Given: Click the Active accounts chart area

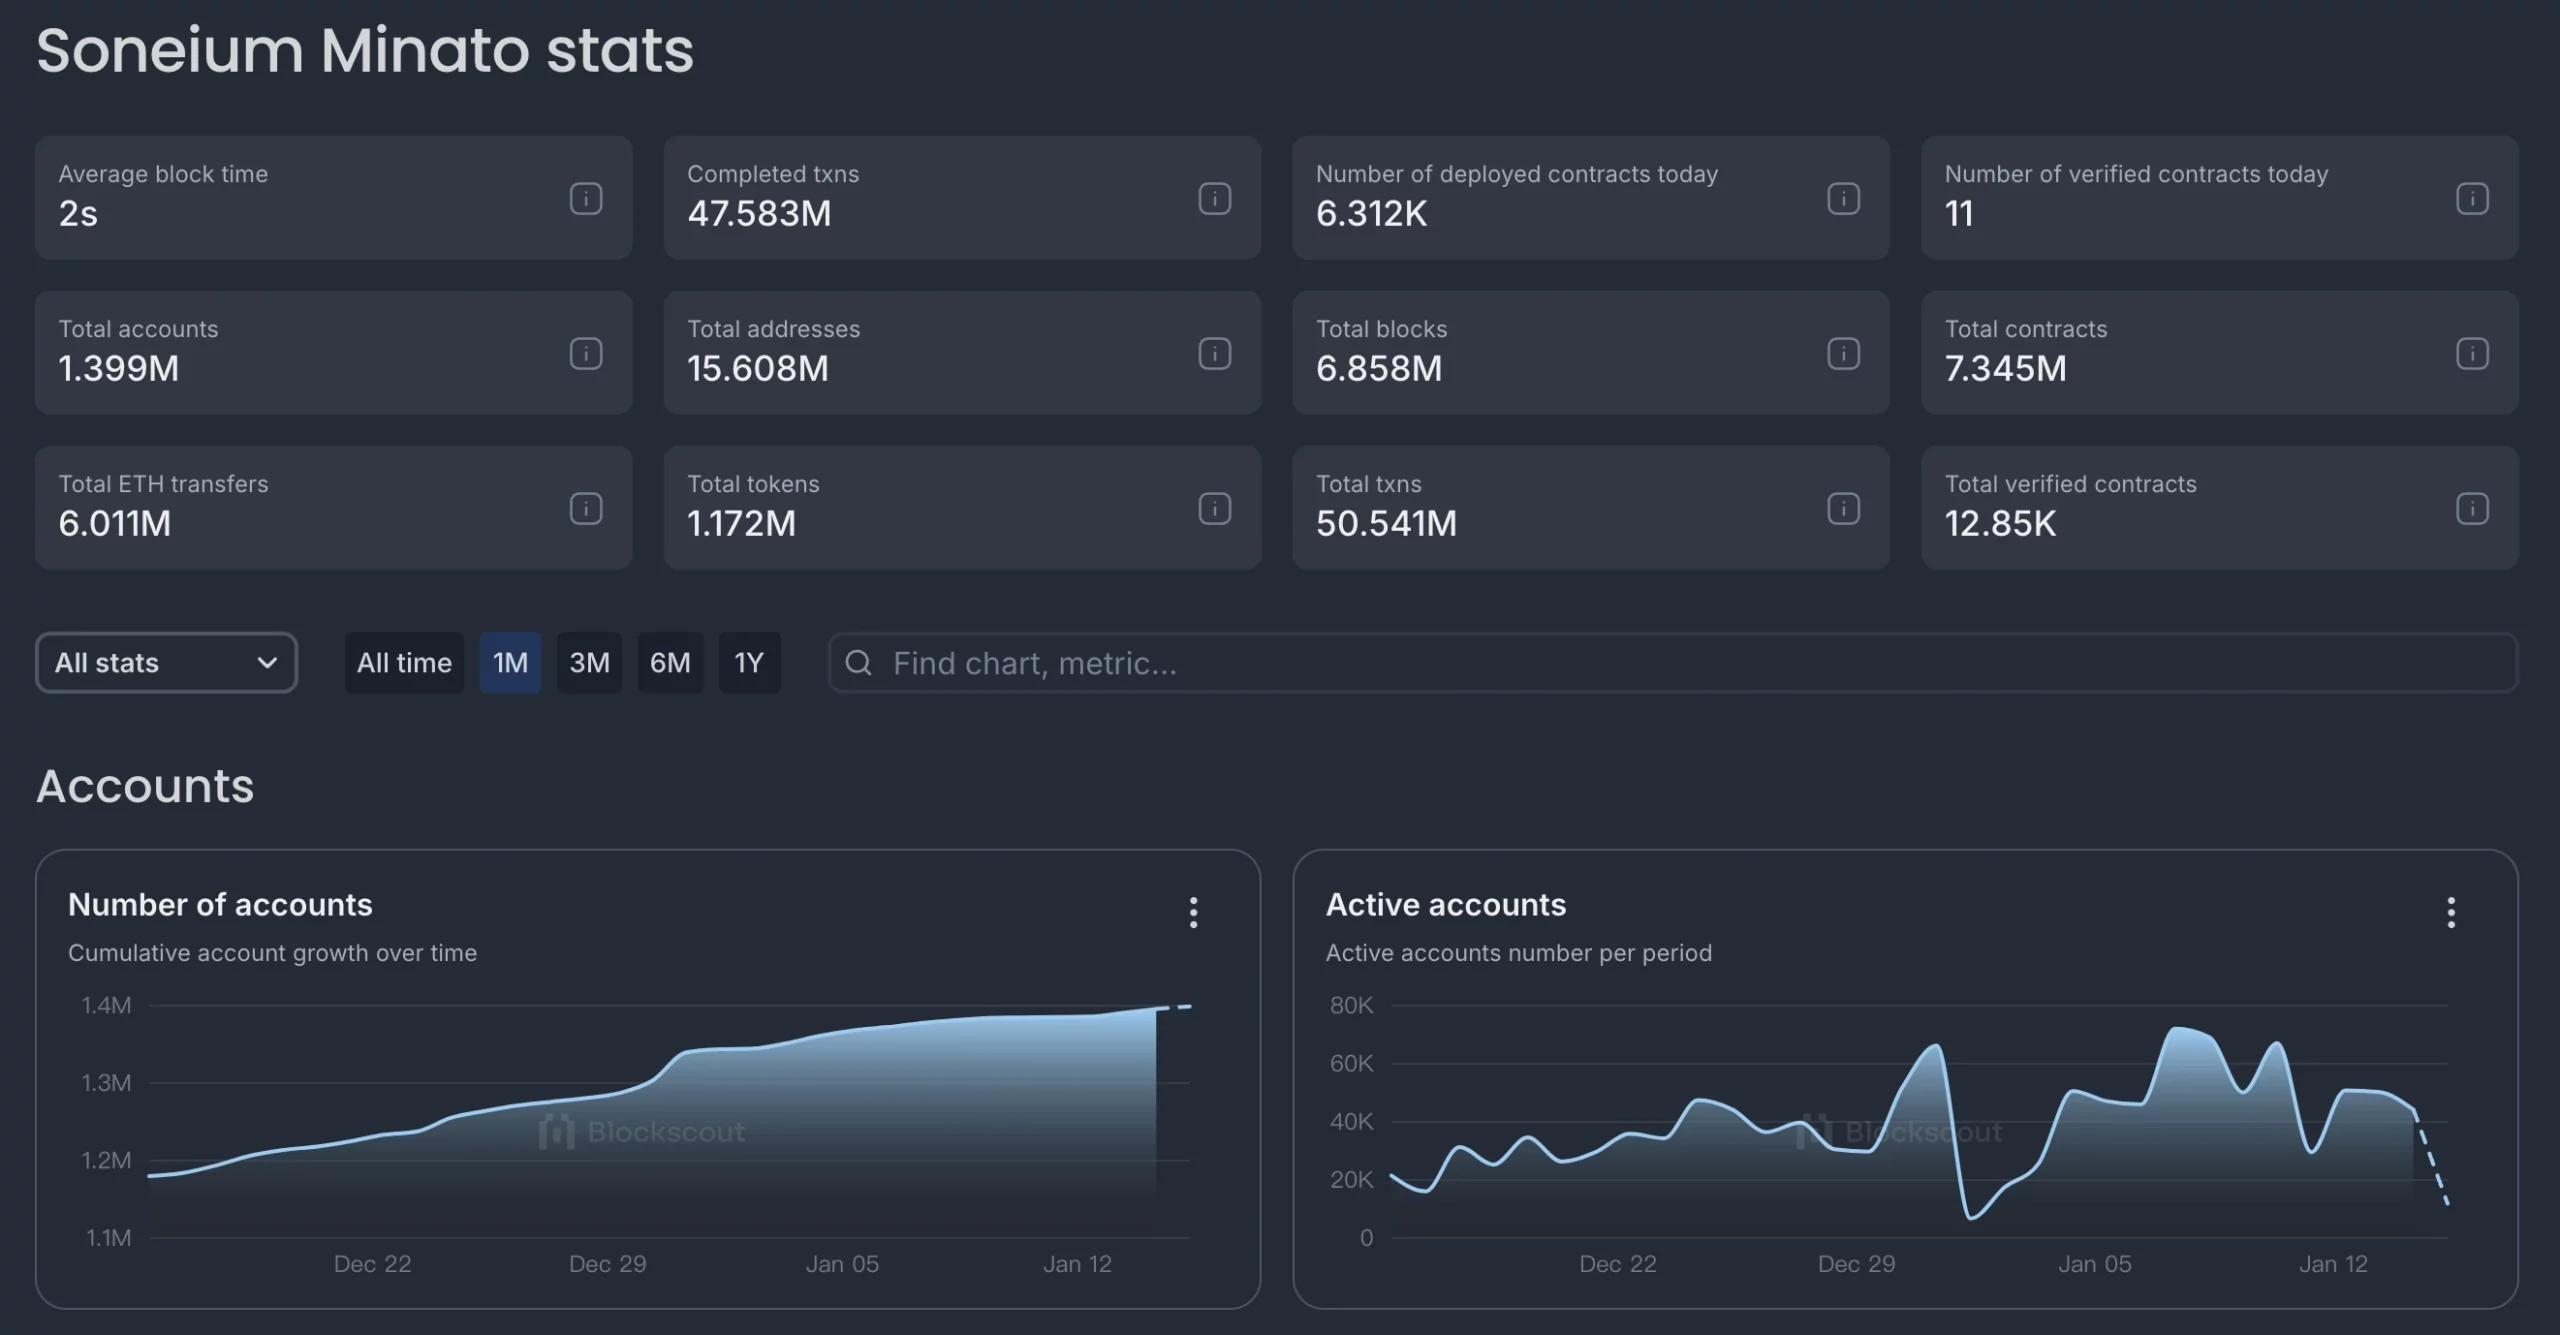Looking at the screenshot, I should (1920, 1122).
